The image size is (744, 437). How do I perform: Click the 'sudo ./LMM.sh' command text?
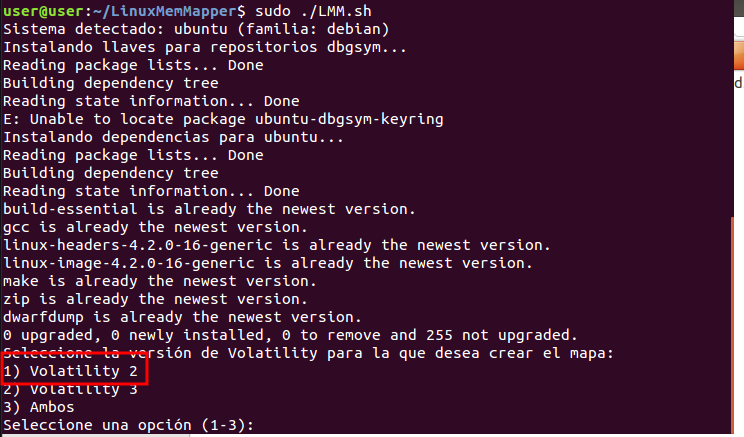tap(313, 10)
